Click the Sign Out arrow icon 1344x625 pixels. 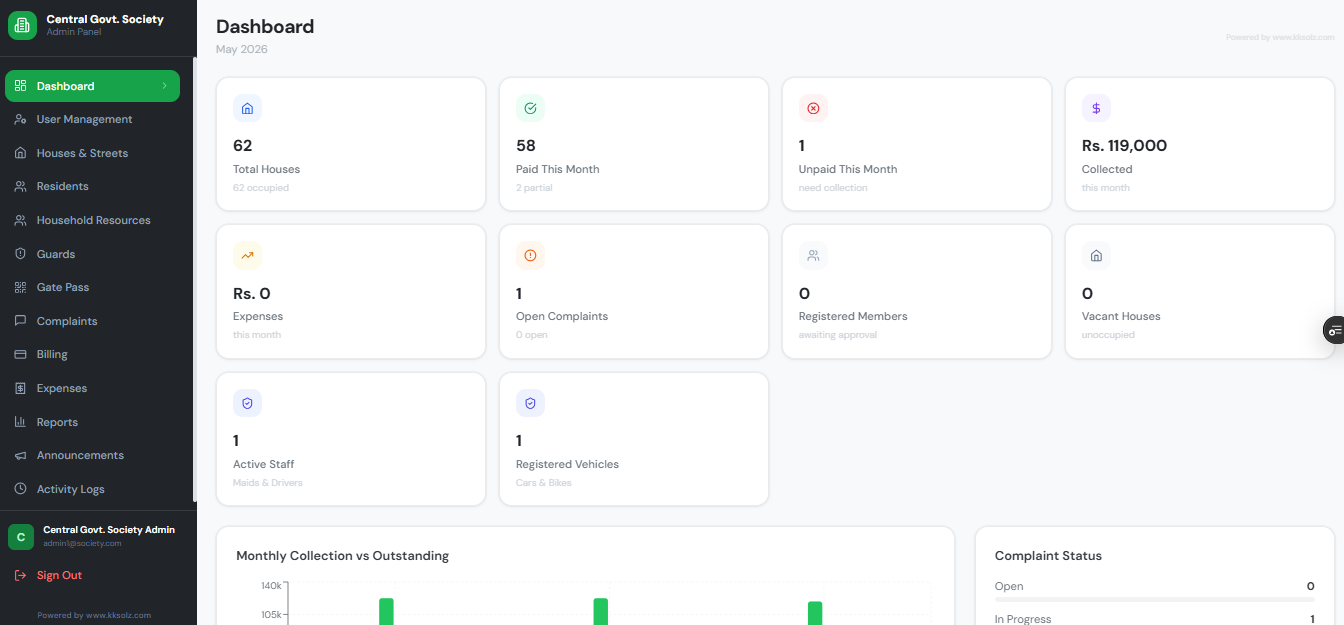tap(20, 575)
